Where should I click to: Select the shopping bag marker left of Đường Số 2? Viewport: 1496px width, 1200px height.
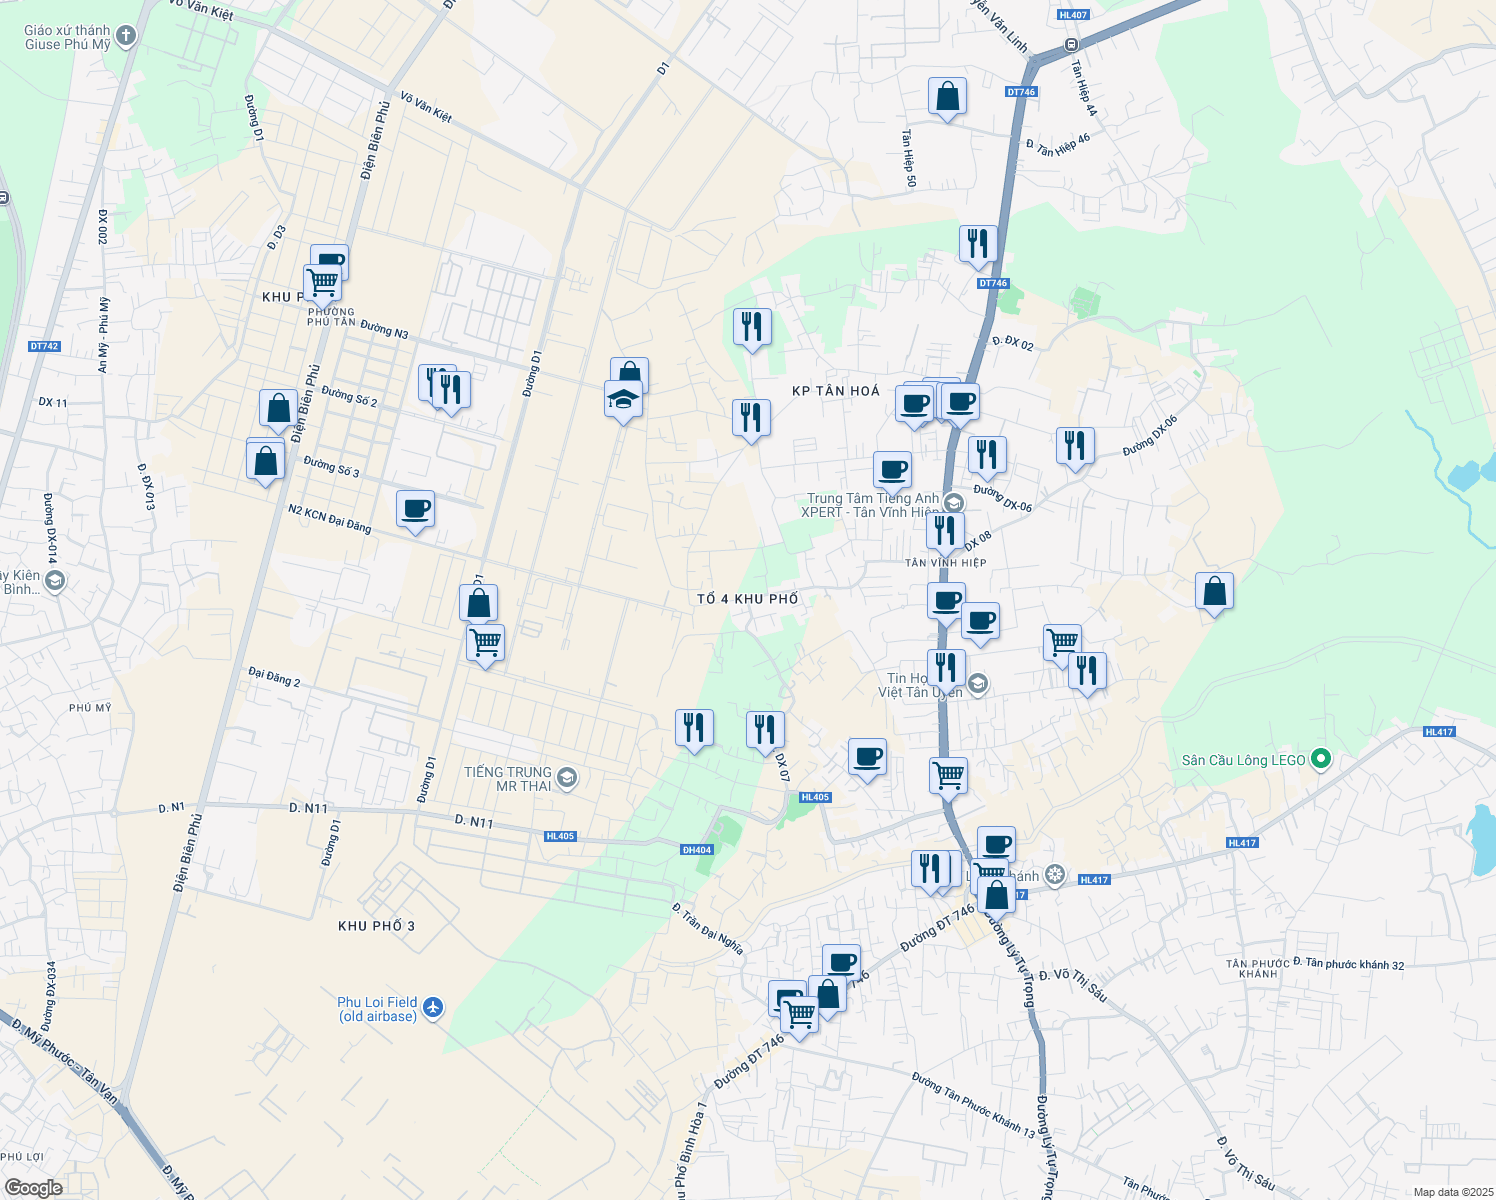click(278, 410)
